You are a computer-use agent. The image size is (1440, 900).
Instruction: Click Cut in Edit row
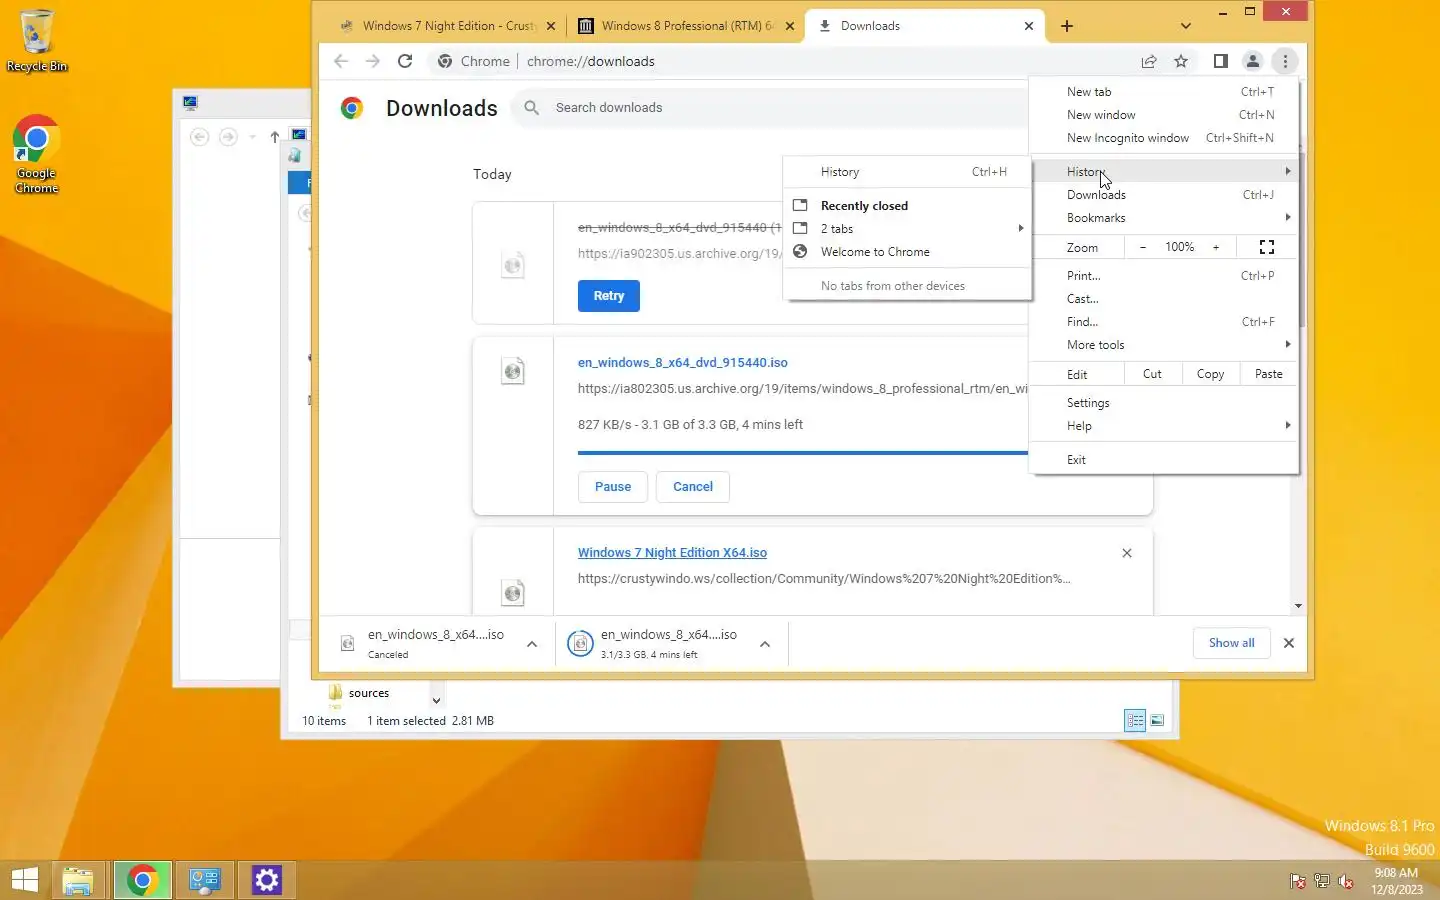coord(1152,374)
